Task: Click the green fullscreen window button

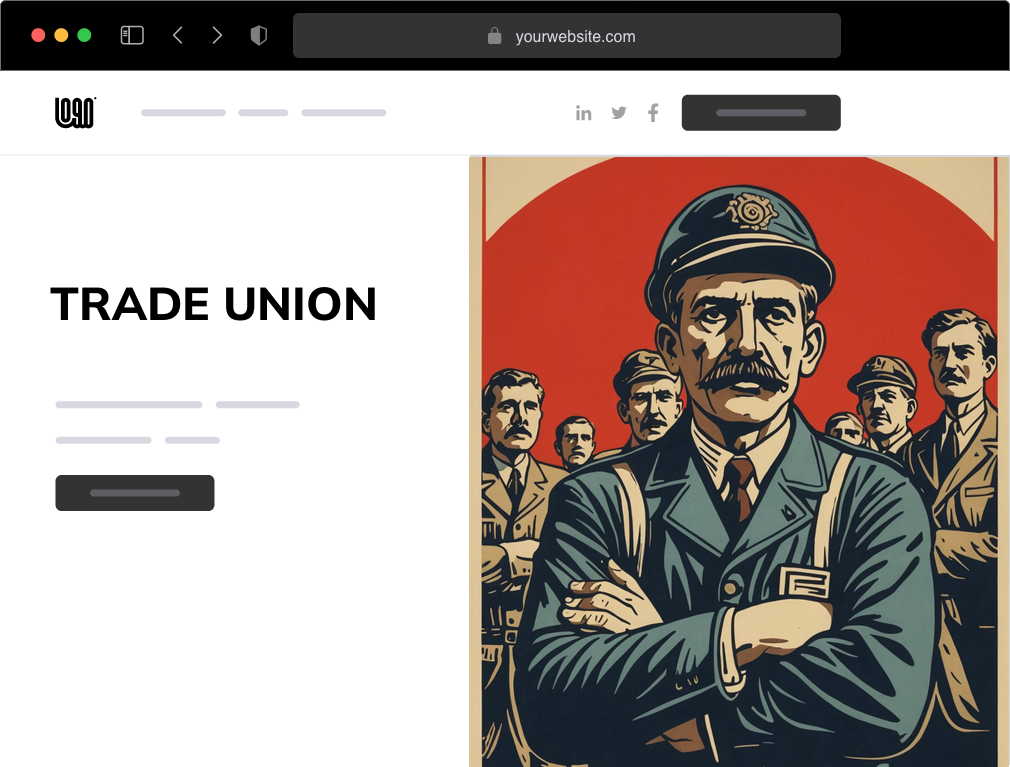Action: click(x=84, y=35)
